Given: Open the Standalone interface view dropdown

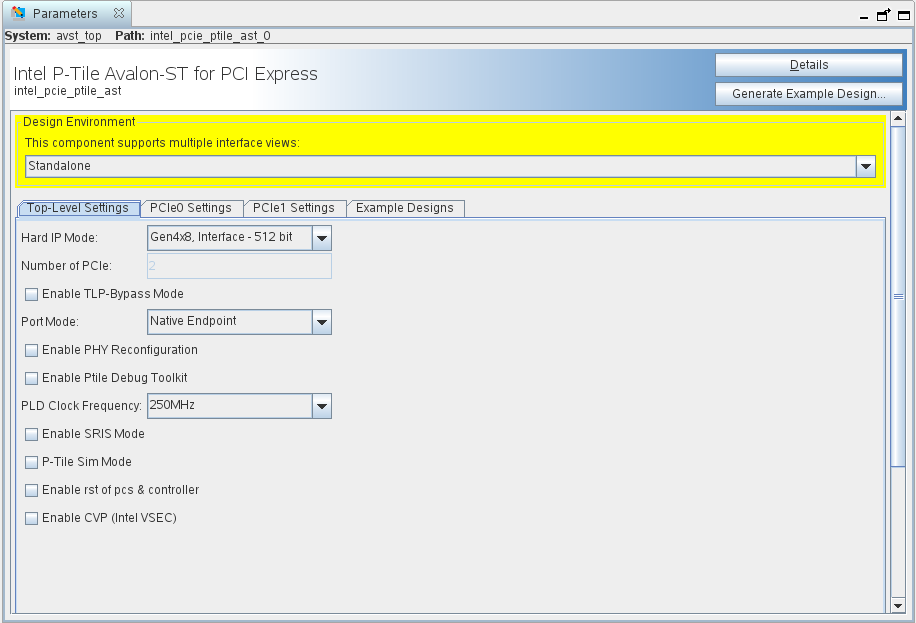Looking at the screenshot, I should (x=450, y=166).
